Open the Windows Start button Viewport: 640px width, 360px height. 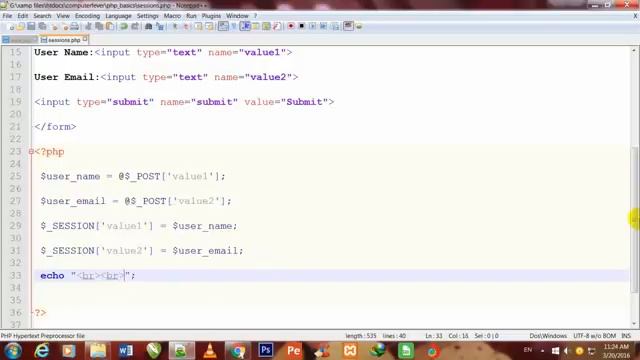point(13,351)
